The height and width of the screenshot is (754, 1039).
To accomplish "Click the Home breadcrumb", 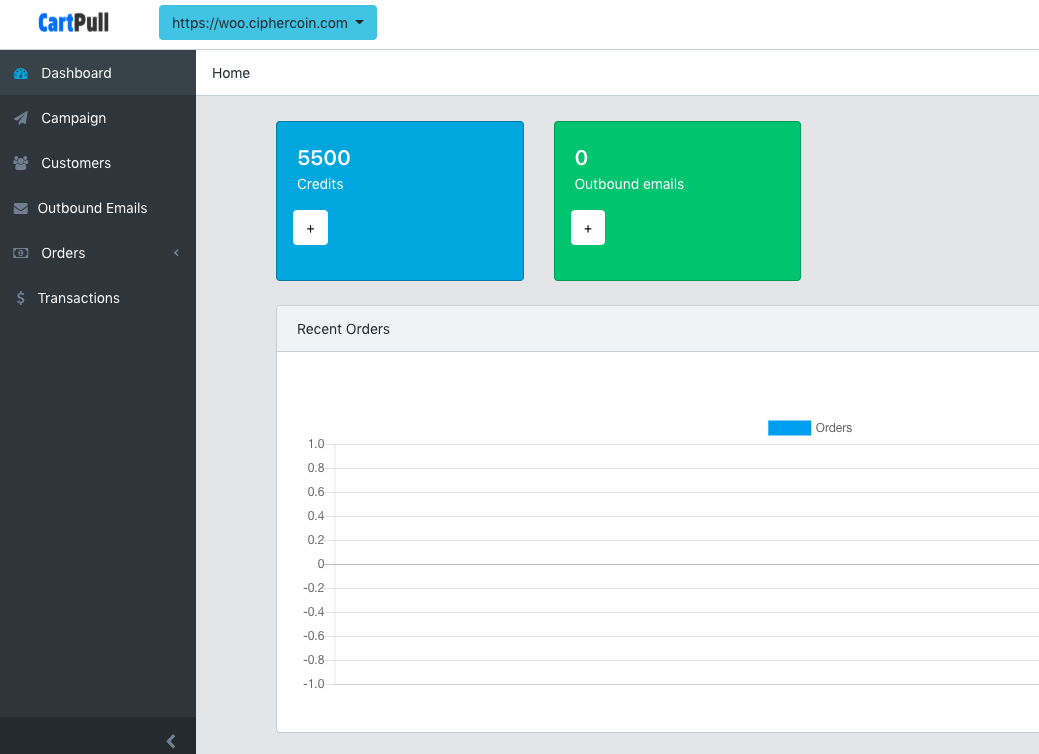I will (x=231, y=73).
